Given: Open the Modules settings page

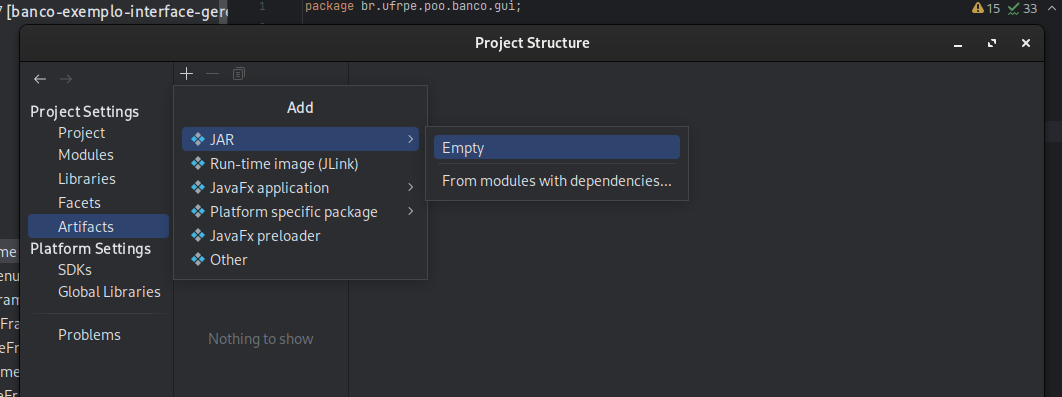Looking at the screenshot, I should [85, 155].
